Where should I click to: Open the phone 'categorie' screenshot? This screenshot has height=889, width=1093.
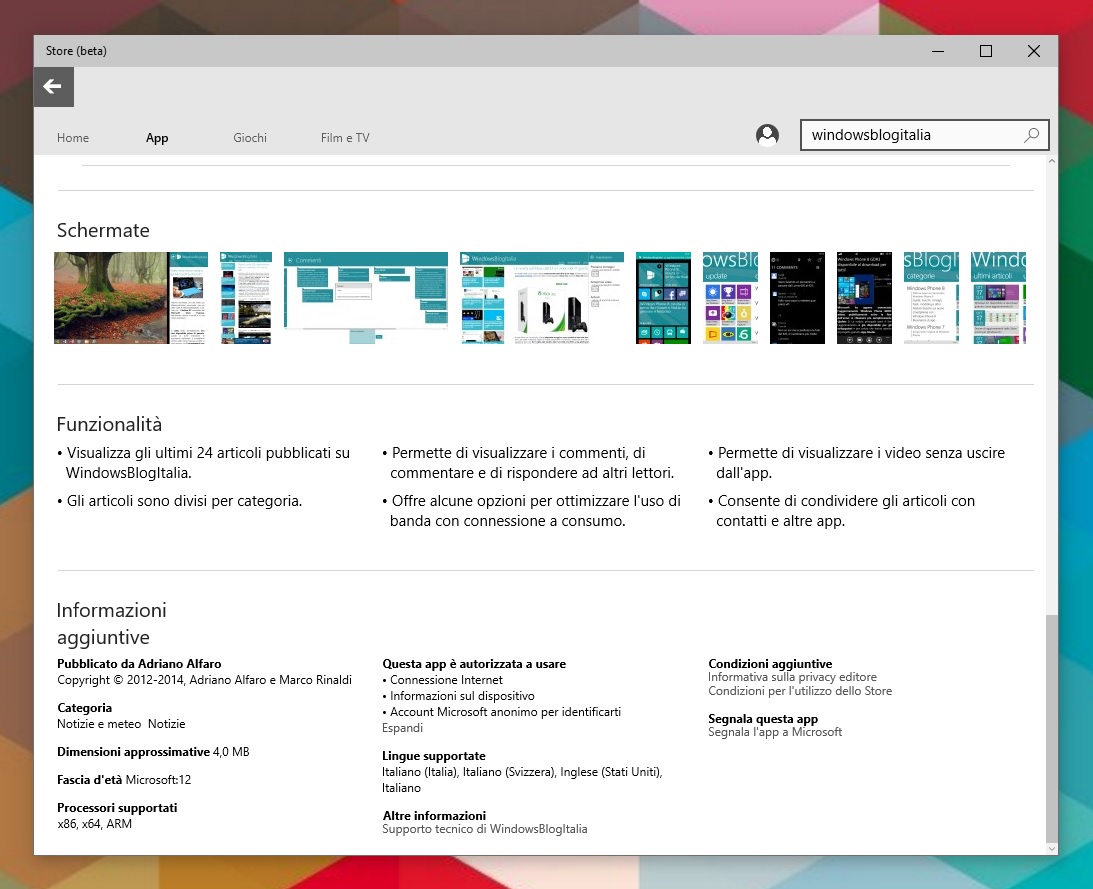point(931,298)
